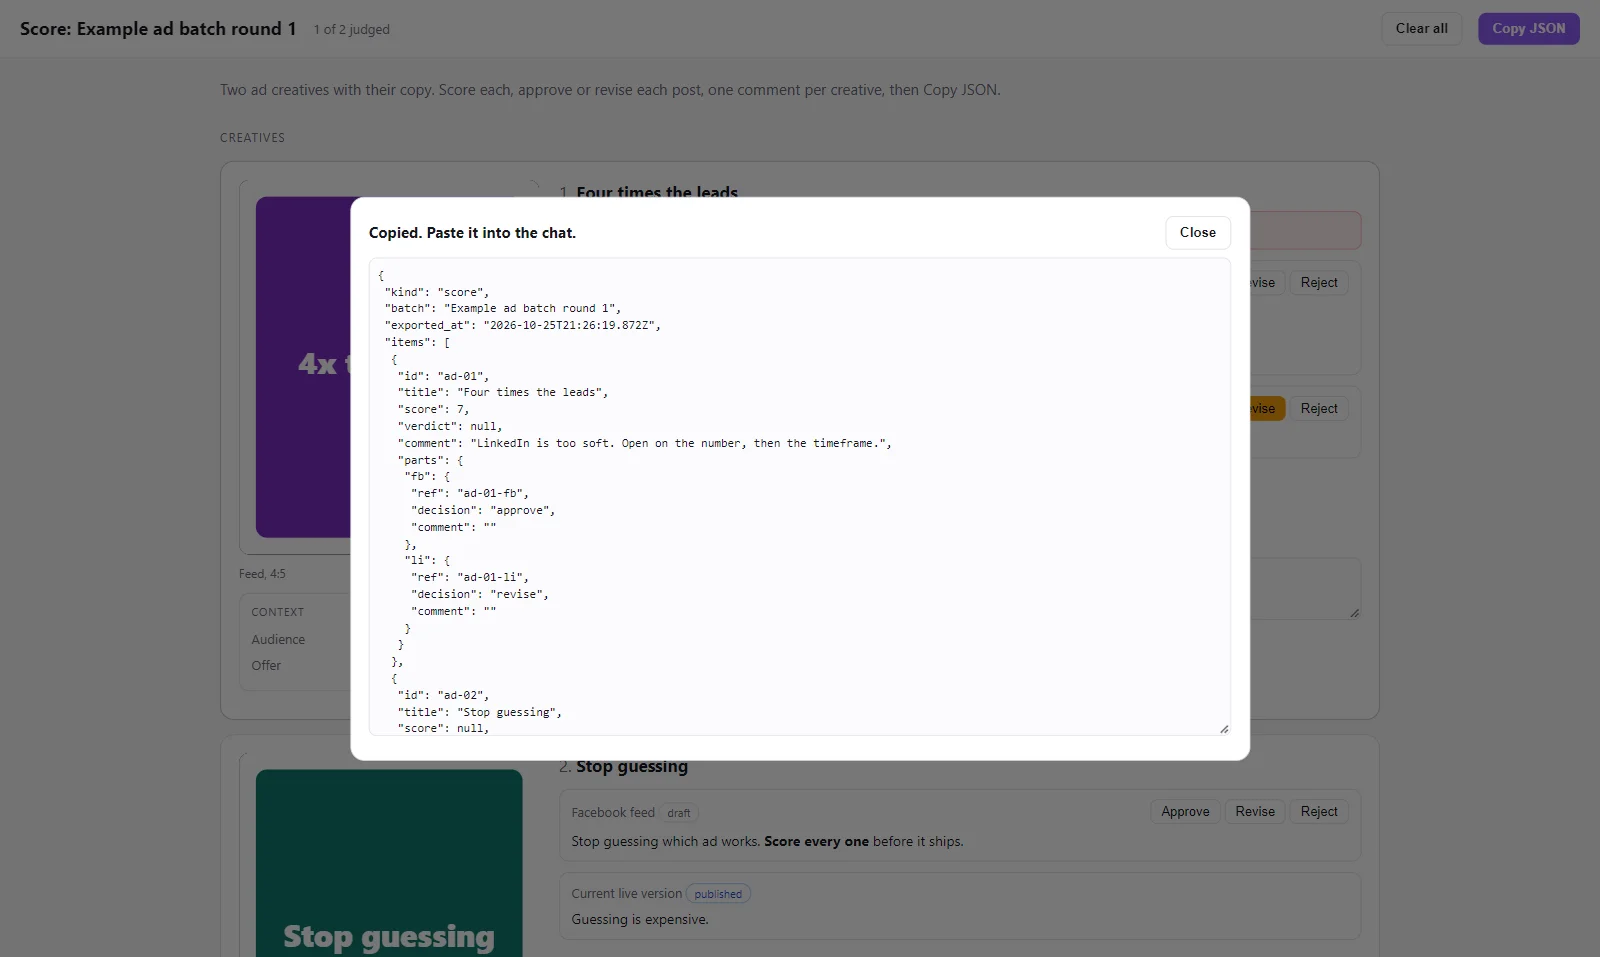Select the page title 'Score: Example ad batch round 1'

(158, 29)
